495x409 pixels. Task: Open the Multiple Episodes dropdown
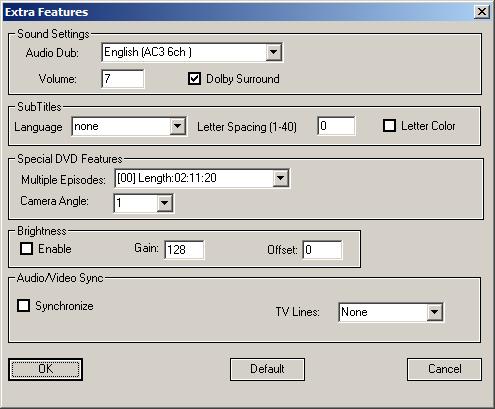(x=280, y=178)
